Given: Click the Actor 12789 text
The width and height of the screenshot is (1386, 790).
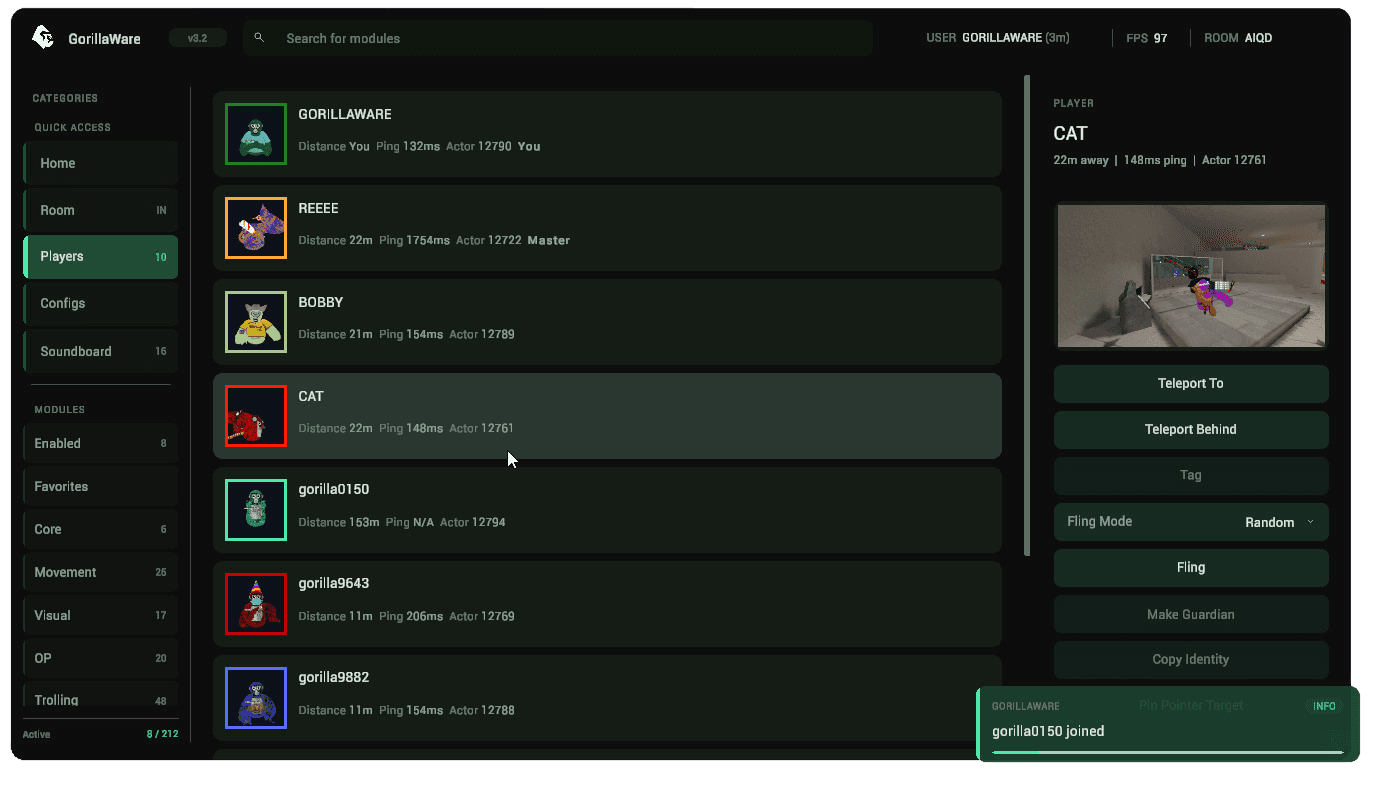Looking at the screenshot, I should 482,334.
